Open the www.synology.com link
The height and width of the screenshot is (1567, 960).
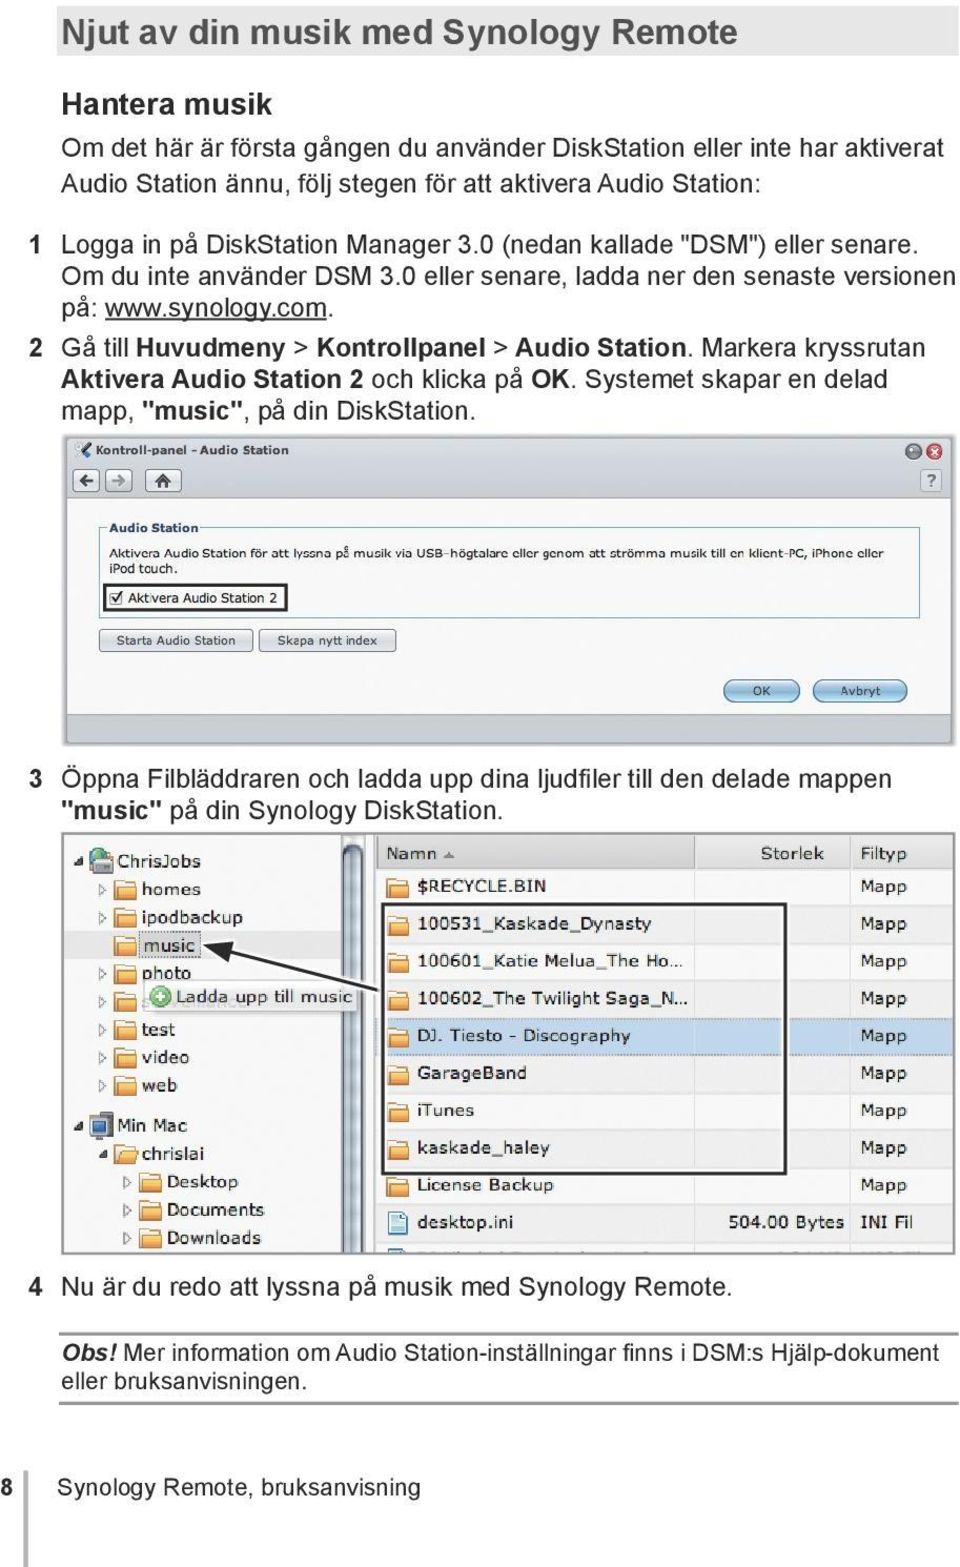(216, 308)
